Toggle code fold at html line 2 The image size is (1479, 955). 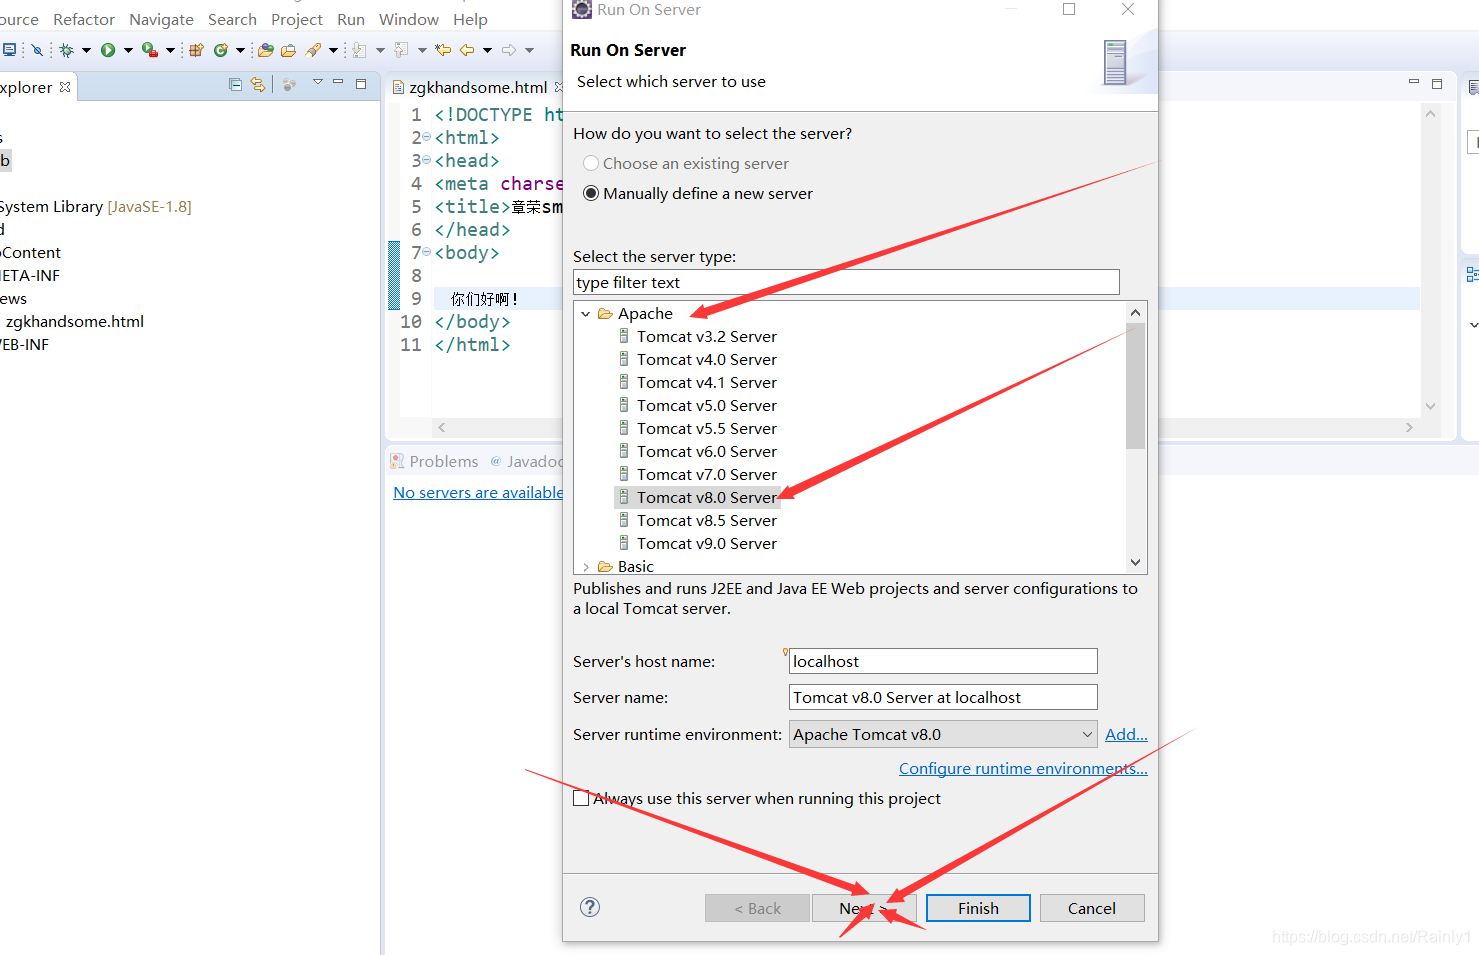point(427,137)
